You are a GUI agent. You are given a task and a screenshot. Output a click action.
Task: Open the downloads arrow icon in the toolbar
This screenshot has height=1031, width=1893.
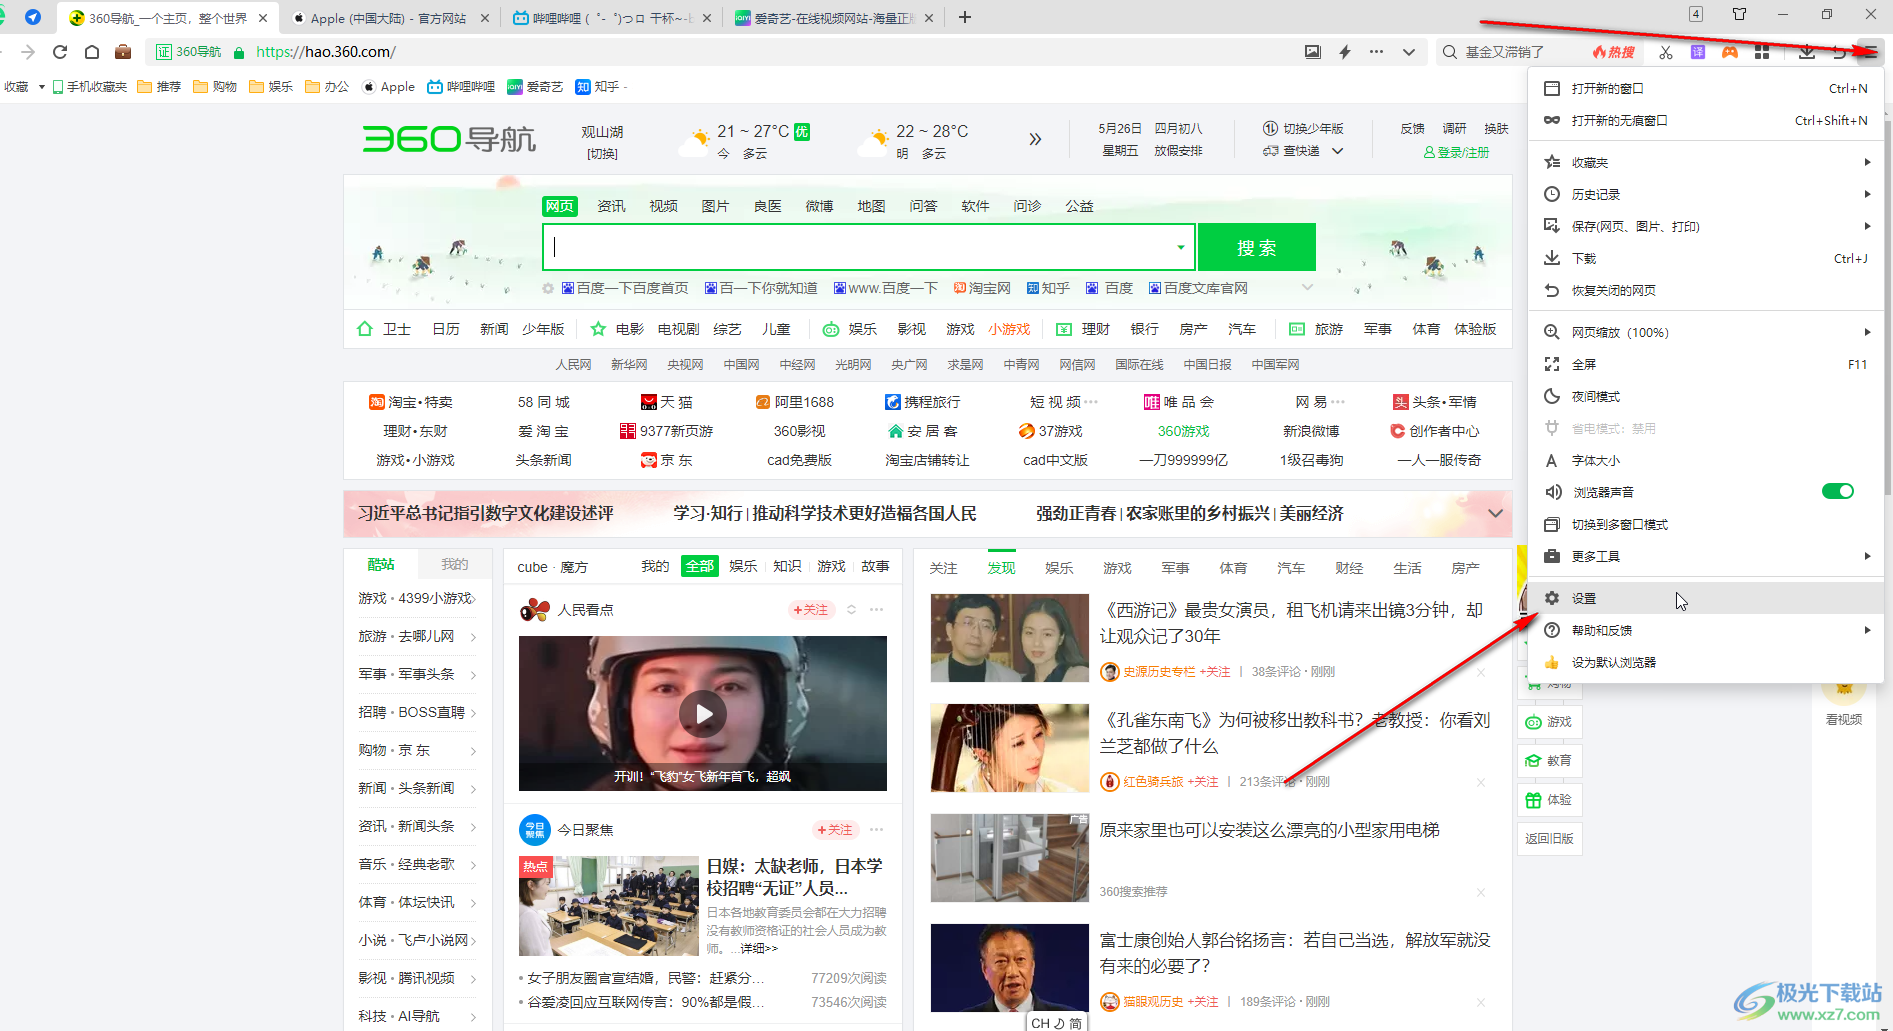(x=1806, y=52)
